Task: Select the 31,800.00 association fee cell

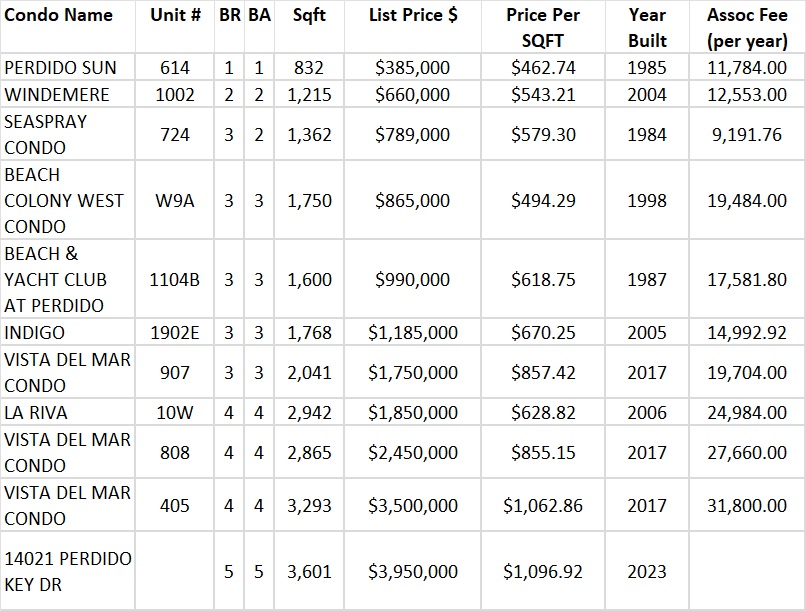Action: point(746,506)
